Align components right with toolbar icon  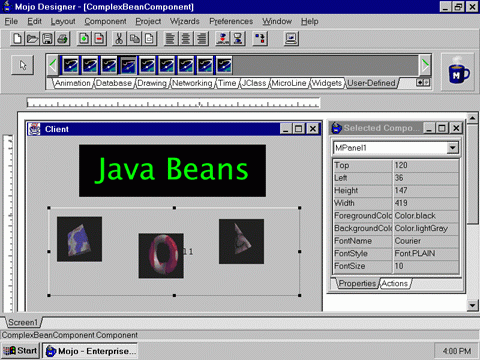201,39
